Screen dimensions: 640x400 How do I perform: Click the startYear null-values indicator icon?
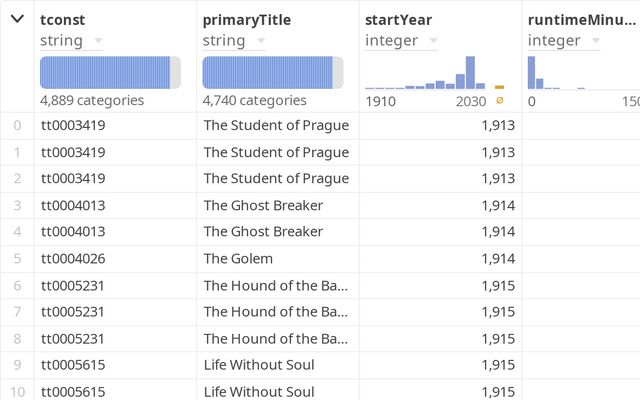500,100
